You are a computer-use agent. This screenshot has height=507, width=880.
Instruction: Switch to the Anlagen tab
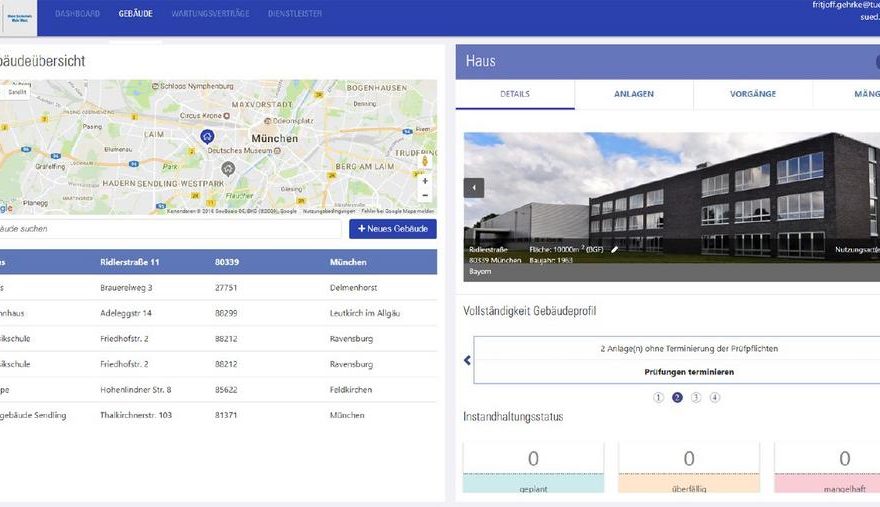click(634, 94)
